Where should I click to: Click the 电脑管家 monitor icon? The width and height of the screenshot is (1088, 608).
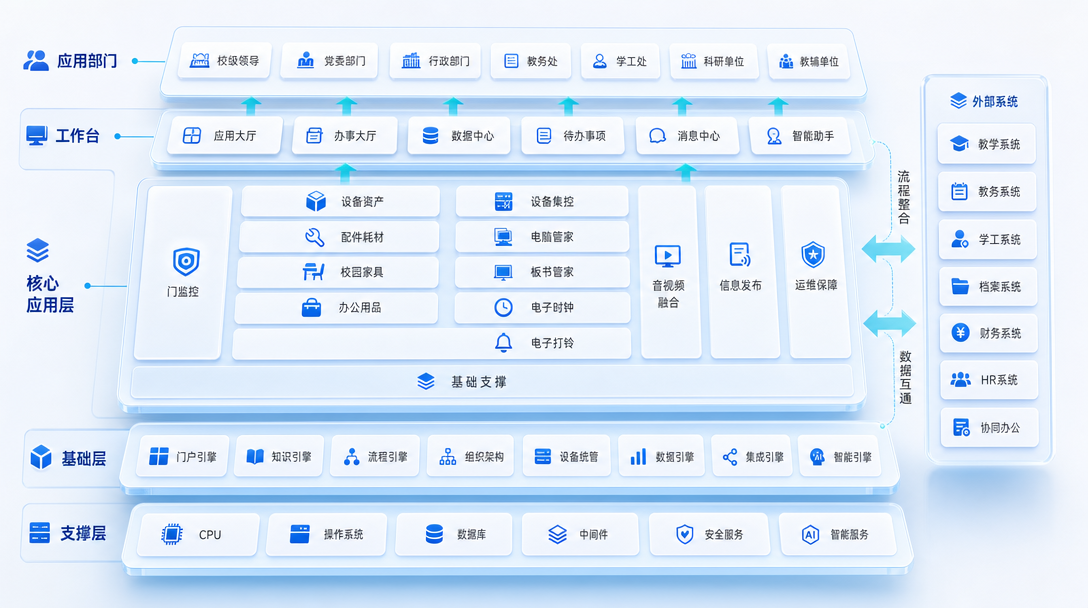[x=503, y=237]
